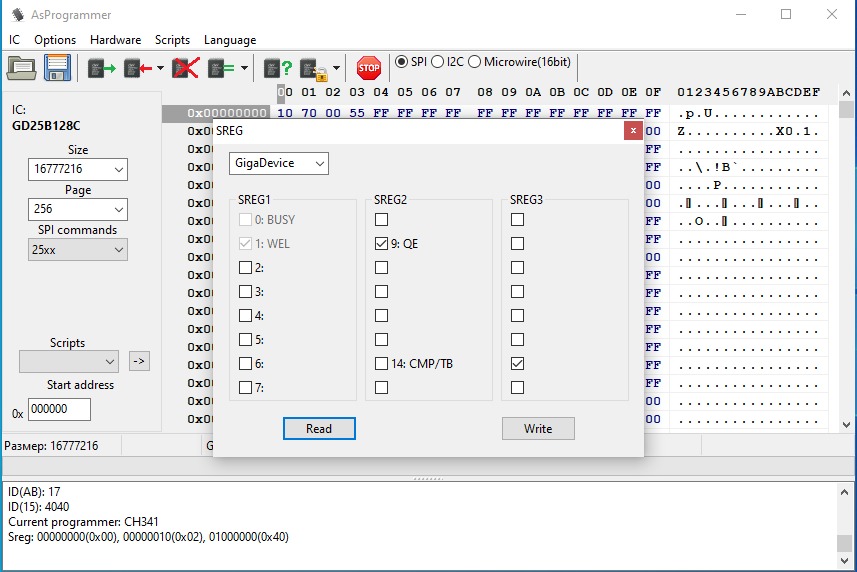Screen dimensions: 857x572
Task: Toggle the first SREG3 checkbox
Action: coord(518,220)
